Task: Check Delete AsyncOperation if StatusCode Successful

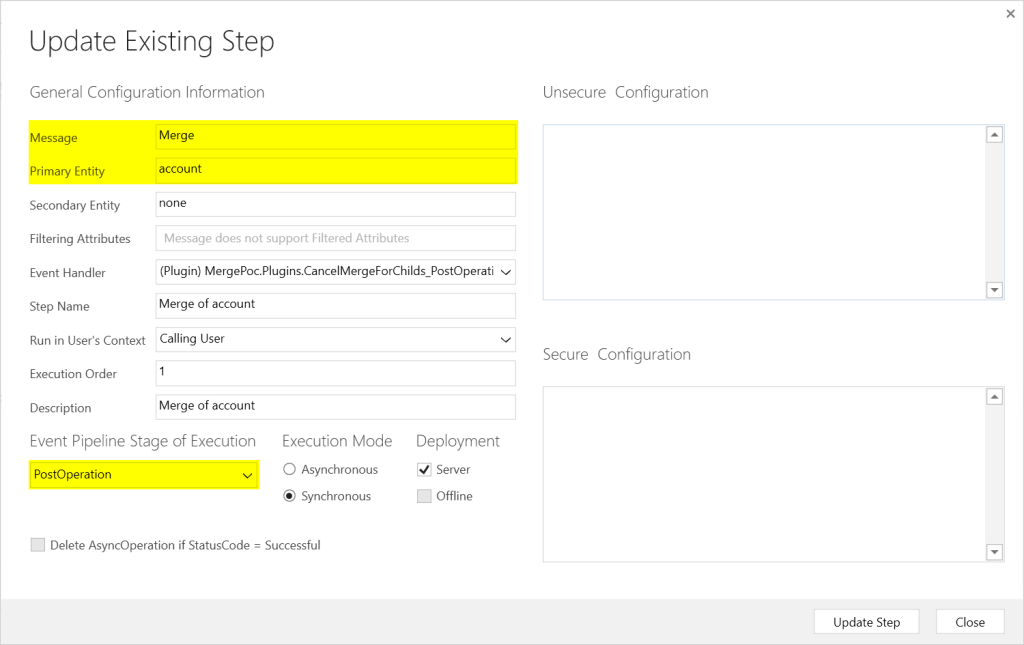Action: click(x=38, y=545)
